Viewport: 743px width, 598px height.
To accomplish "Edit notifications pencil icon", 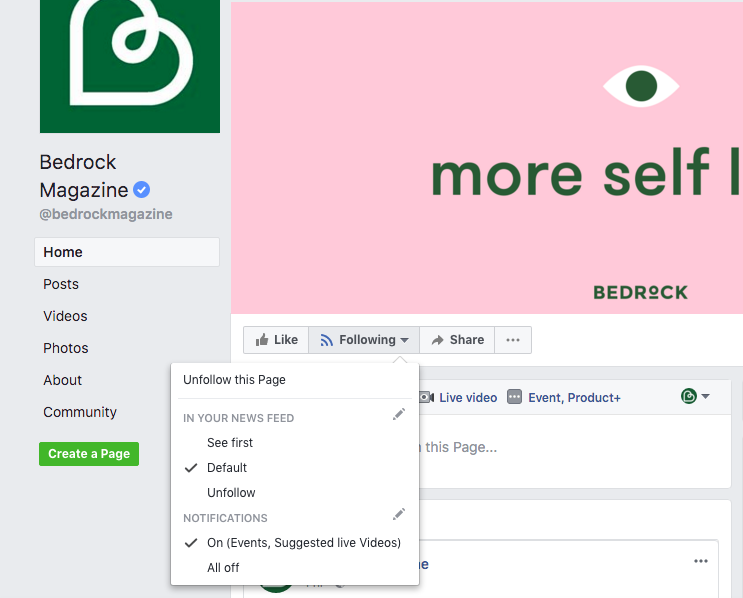I will 399,515.
